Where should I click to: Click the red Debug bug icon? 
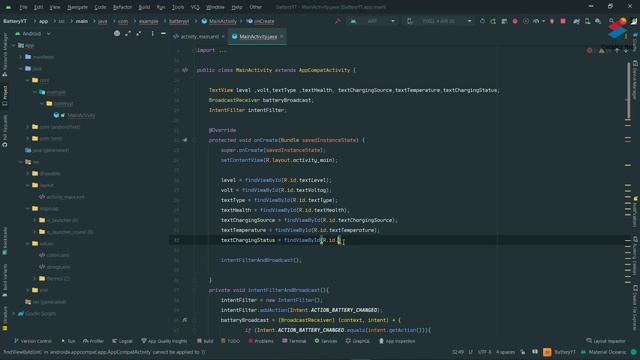point(515,21)
